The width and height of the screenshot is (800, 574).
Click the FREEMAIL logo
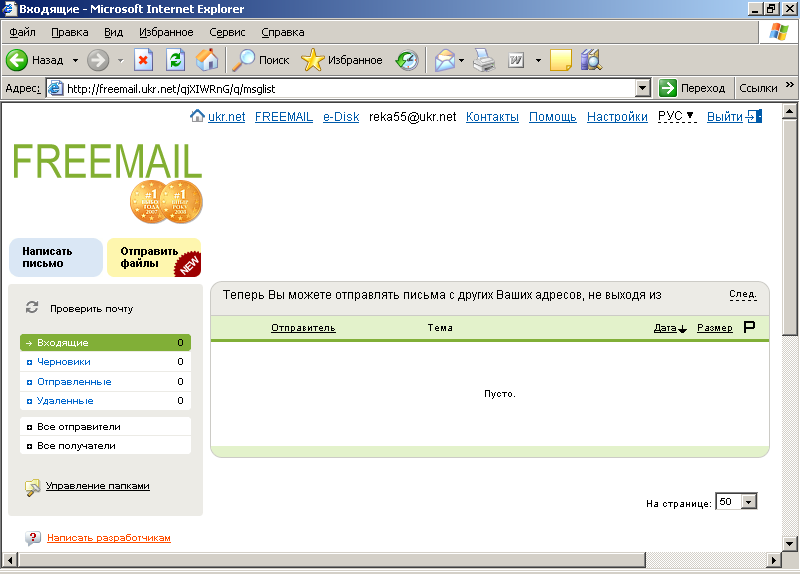coord(107,161)
